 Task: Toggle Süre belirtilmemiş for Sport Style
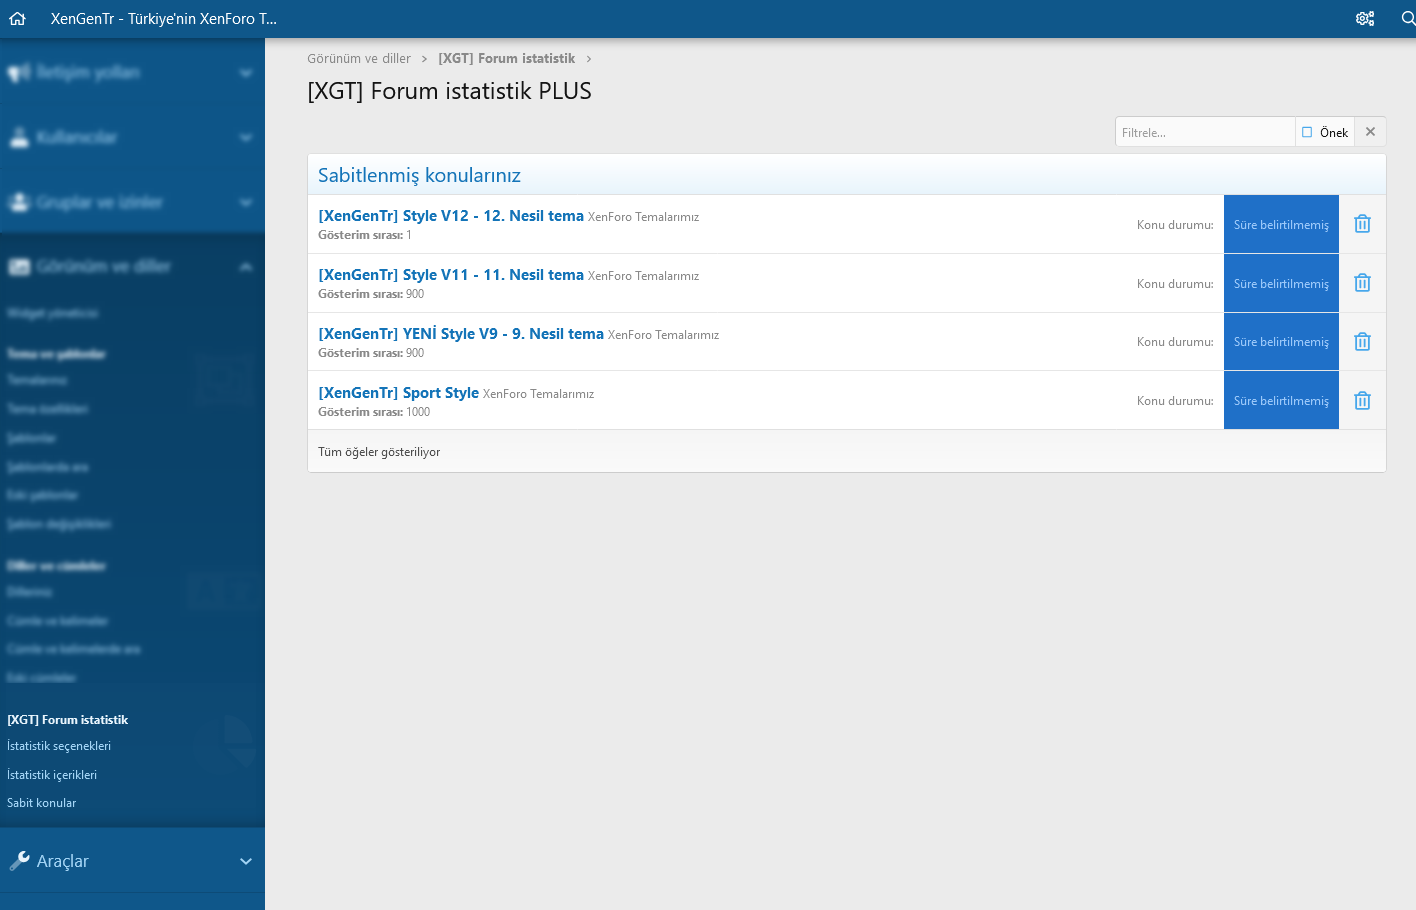[1280, 401]
